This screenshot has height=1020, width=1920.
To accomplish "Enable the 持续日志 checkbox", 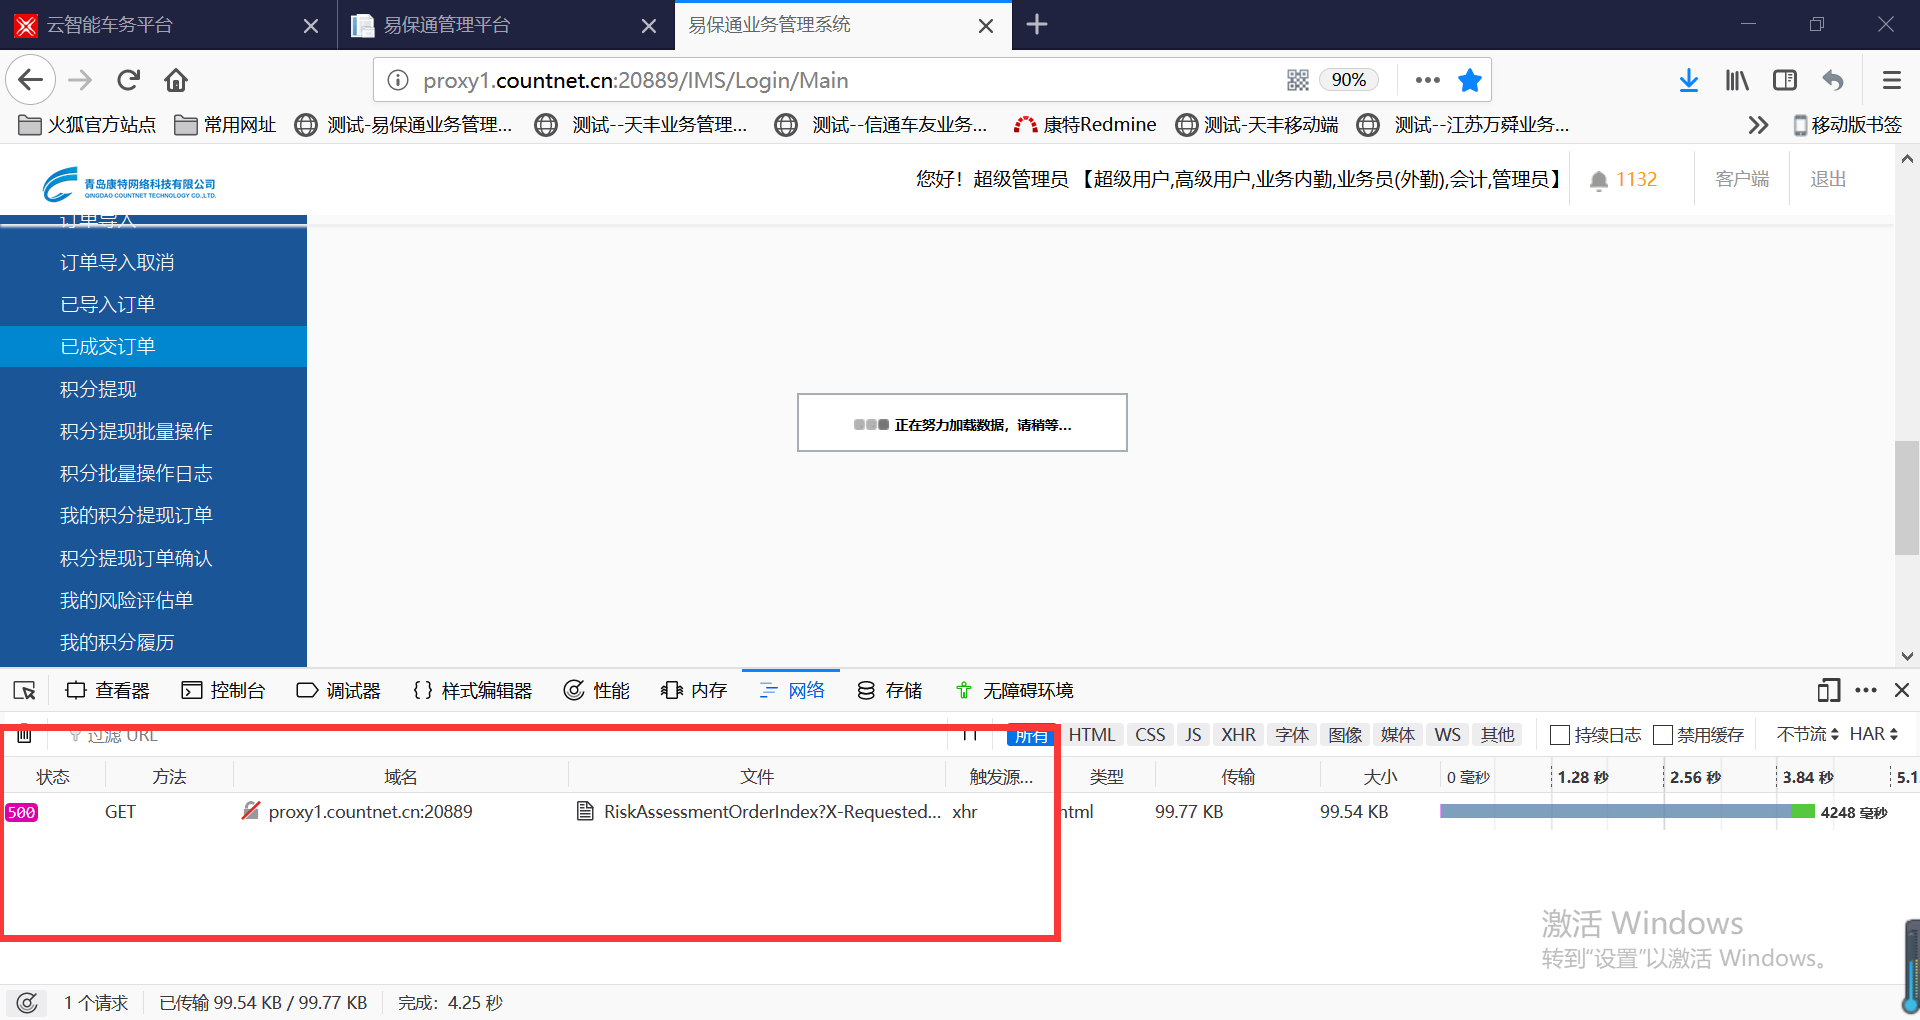I will [x=1559, y=735].
